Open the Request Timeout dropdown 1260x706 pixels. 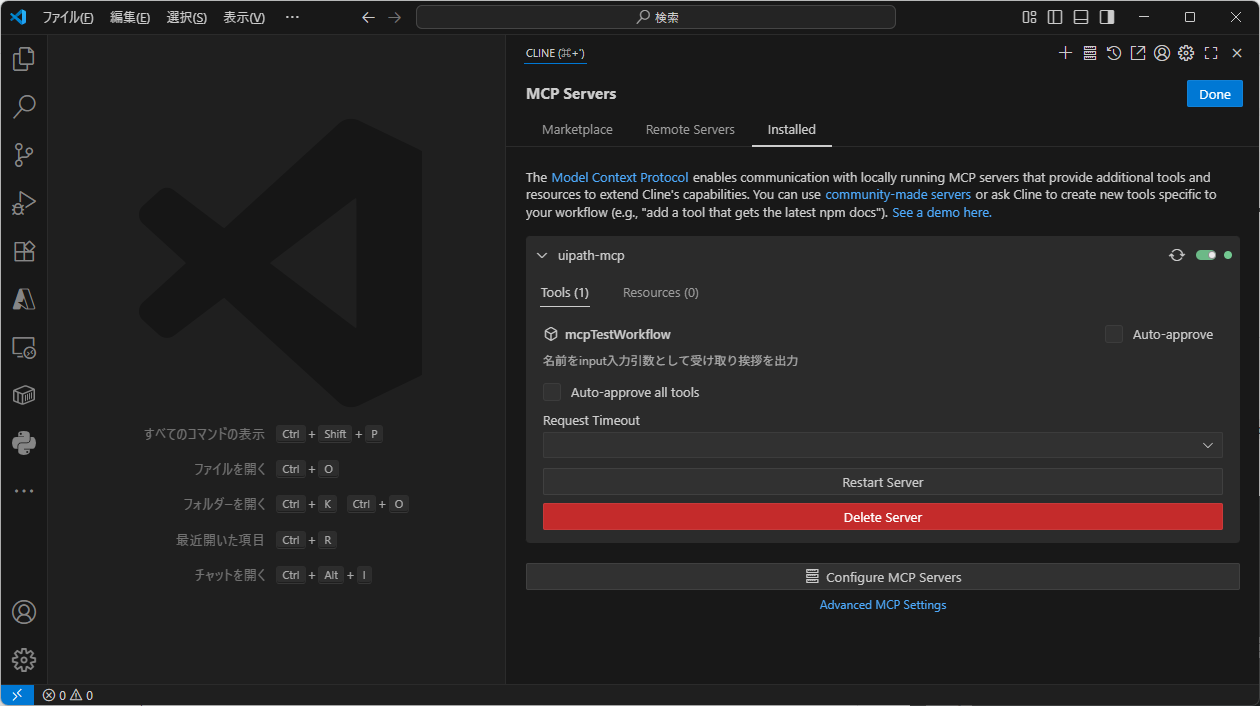pyautogui.click(x=882, y=445)
